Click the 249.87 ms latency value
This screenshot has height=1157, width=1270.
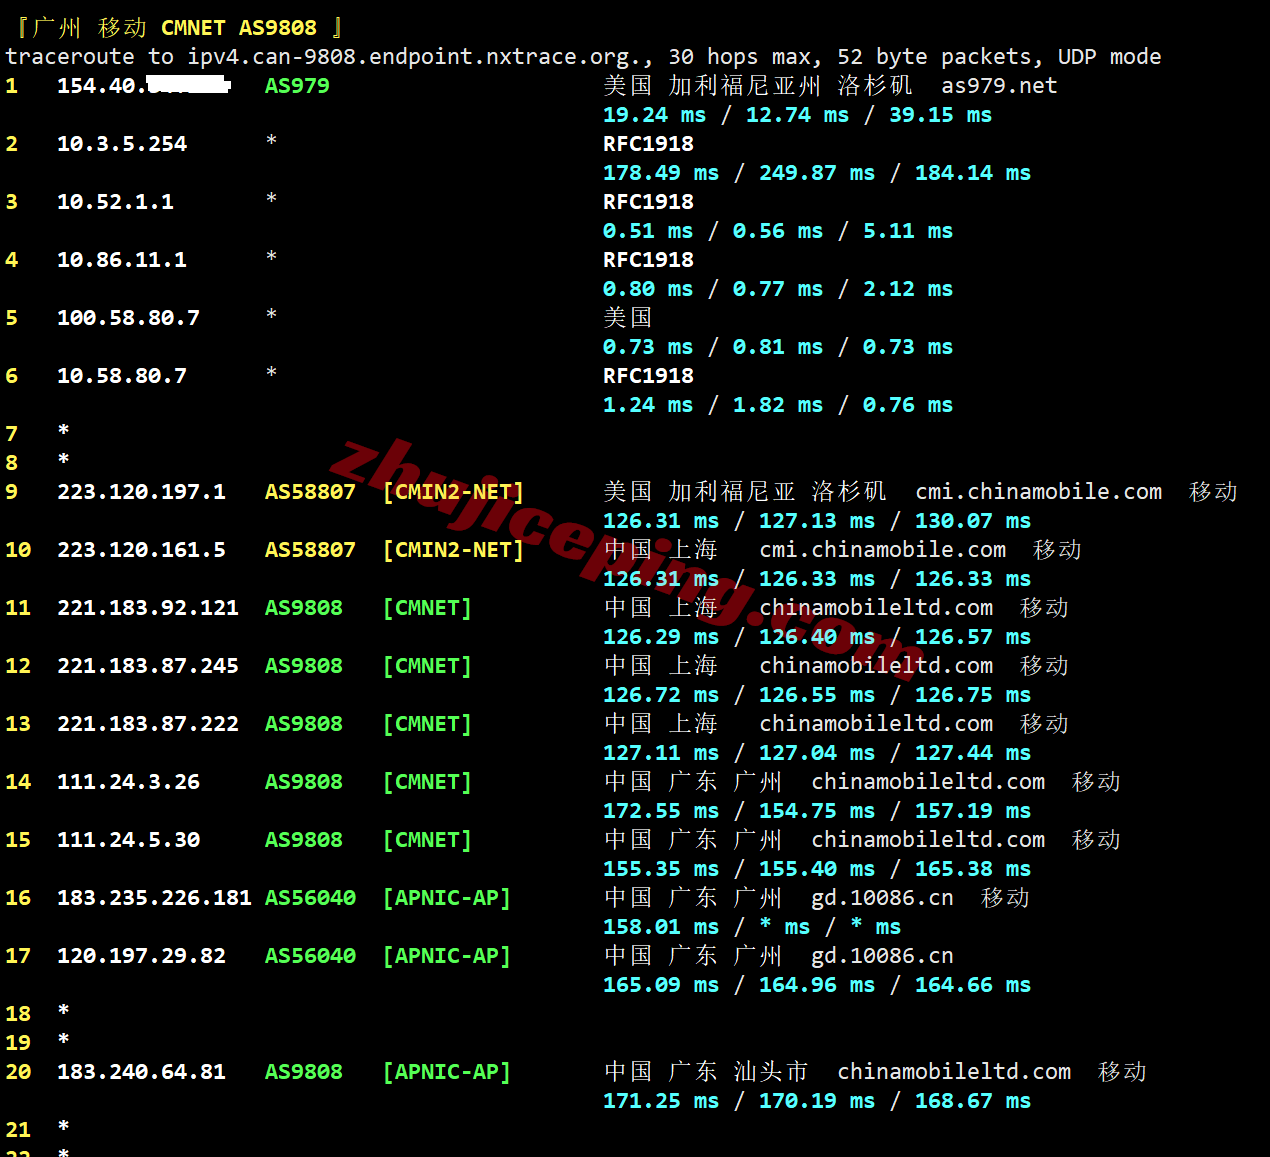click(x=817, y=173)
